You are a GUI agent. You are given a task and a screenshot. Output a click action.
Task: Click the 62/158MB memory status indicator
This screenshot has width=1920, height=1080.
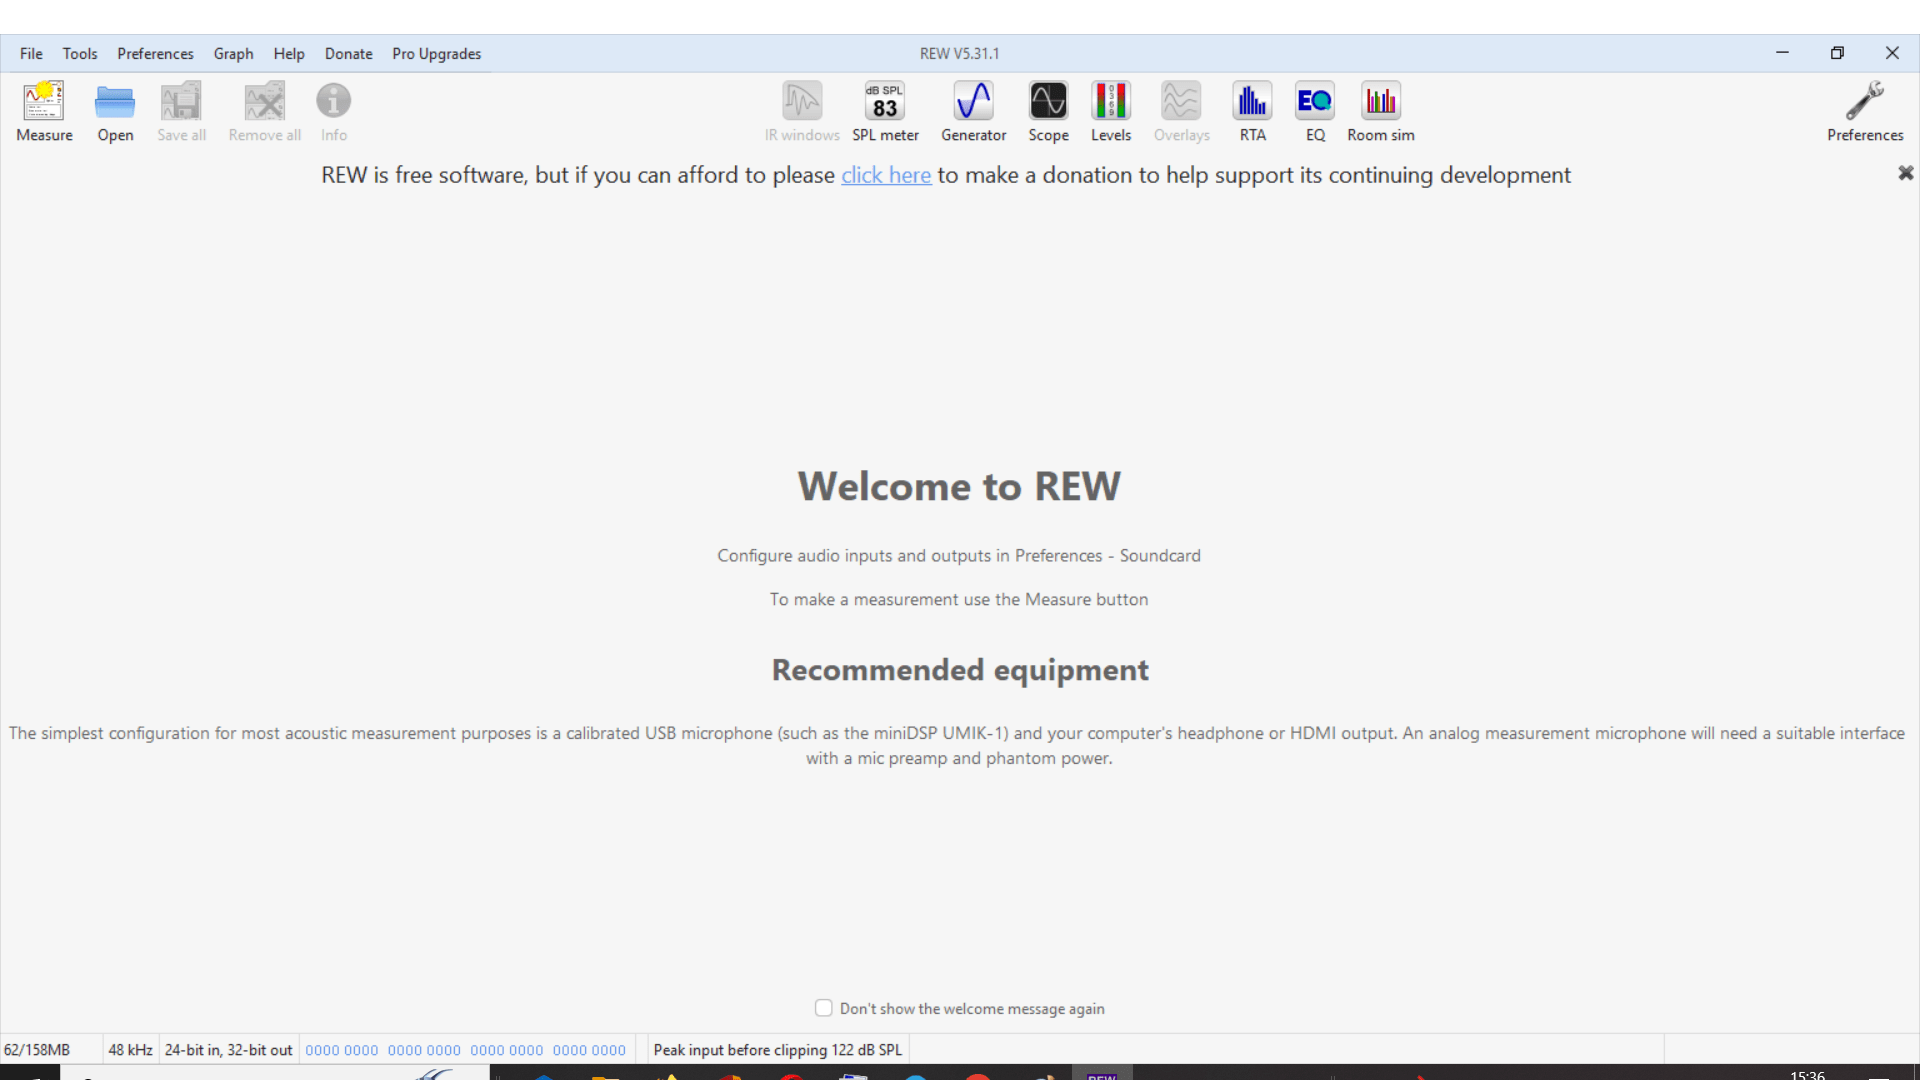37,1050
